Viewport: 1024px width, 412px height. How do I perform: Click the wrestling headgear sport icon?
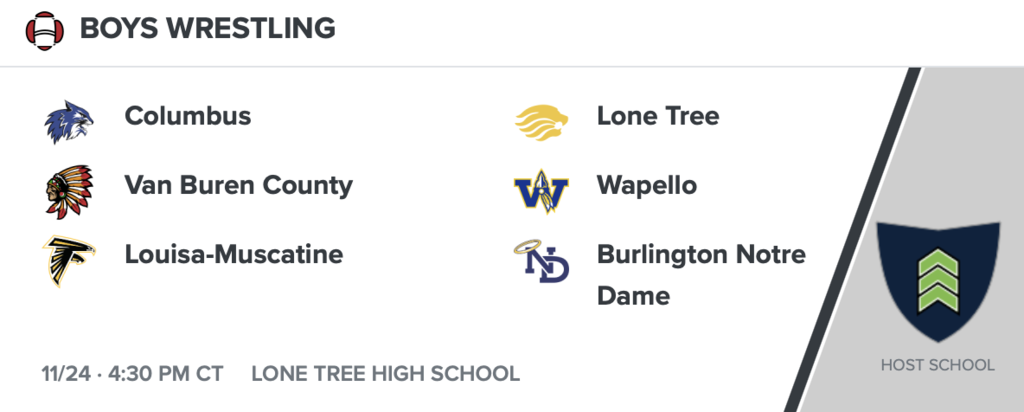point(44,29)
